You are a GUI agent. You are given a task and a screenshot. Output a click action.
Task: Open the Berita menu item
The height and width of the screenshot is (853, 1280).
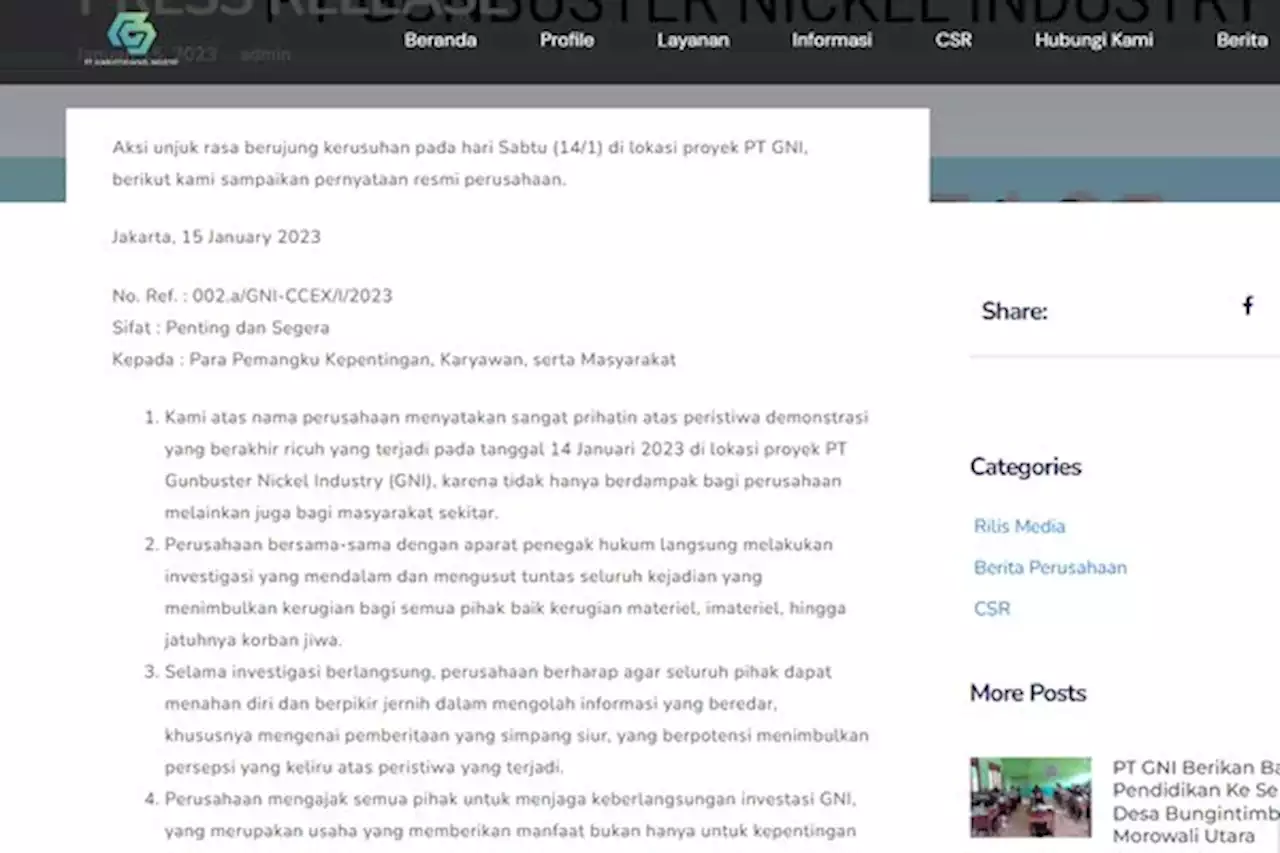[x=1242, y=40]
